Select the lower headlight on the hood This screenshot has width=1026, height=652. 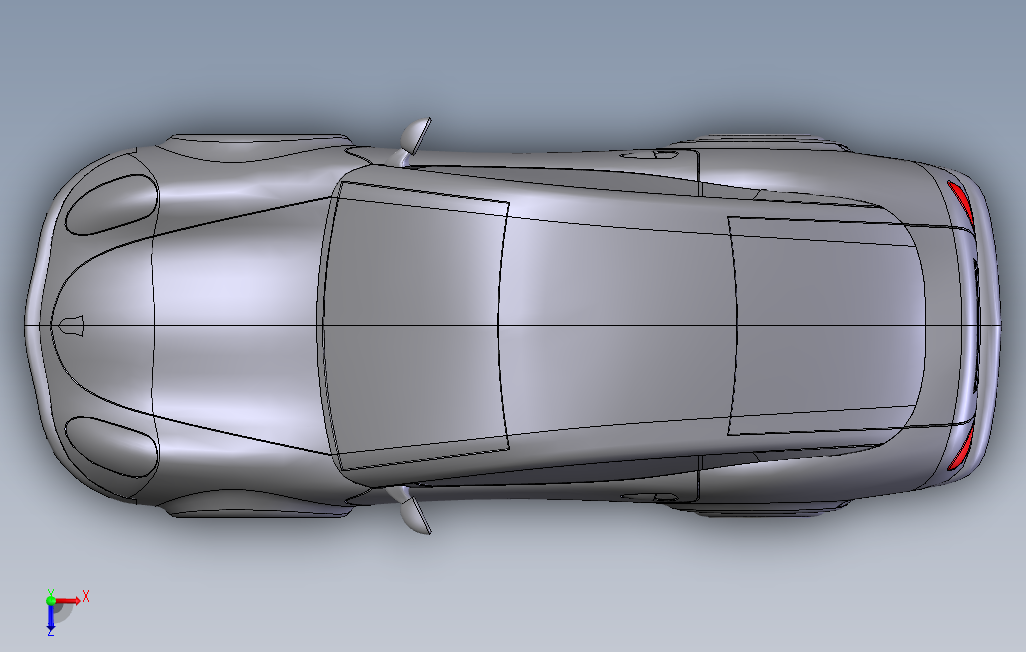pos(112,447)
